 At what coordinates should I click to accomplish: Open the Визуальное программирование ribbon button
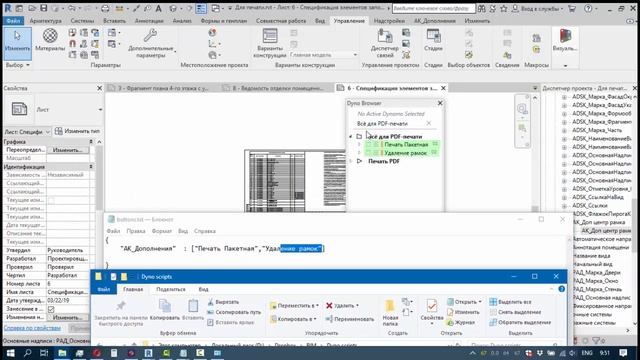(x=565, y=41)
